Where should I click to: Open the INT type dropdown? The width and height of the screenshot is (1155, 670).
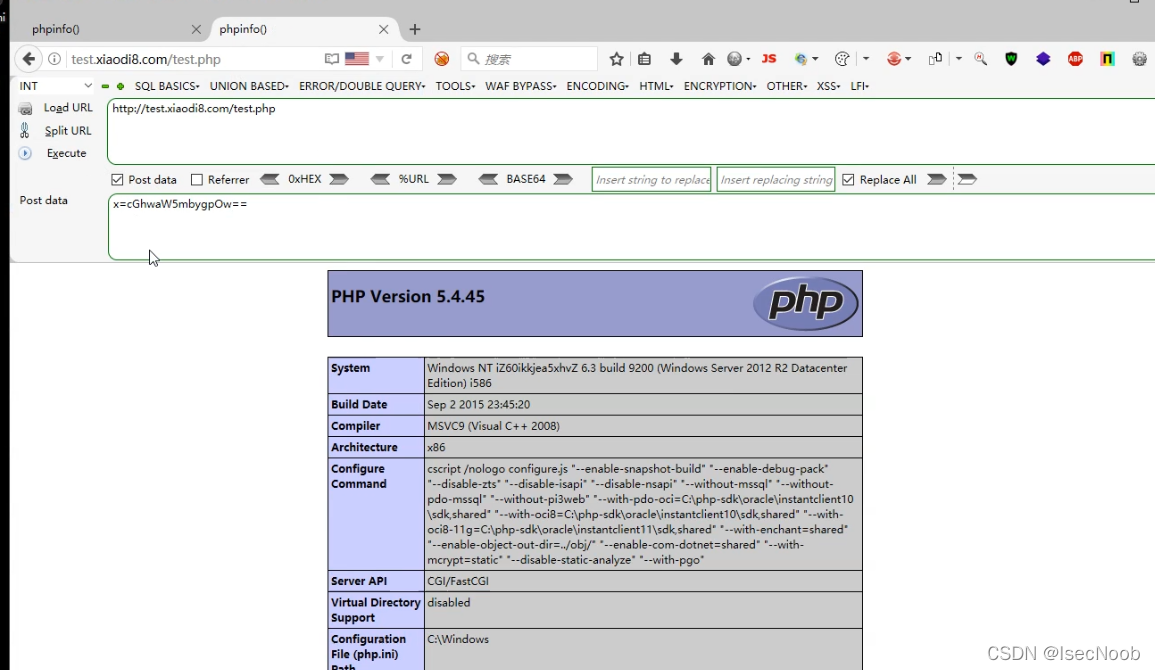tap(55, 86)
